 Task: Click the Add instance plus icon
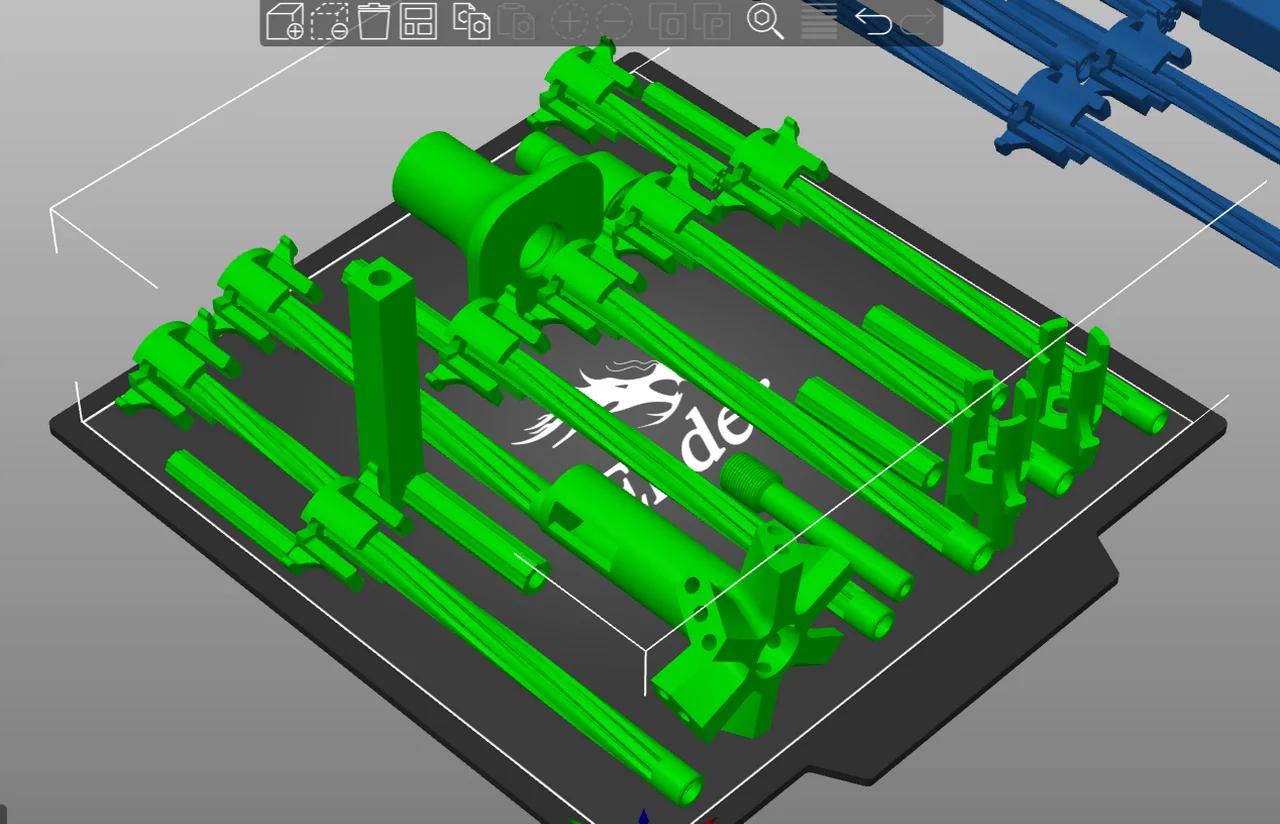pyautogui.click(x=569, y=21)
